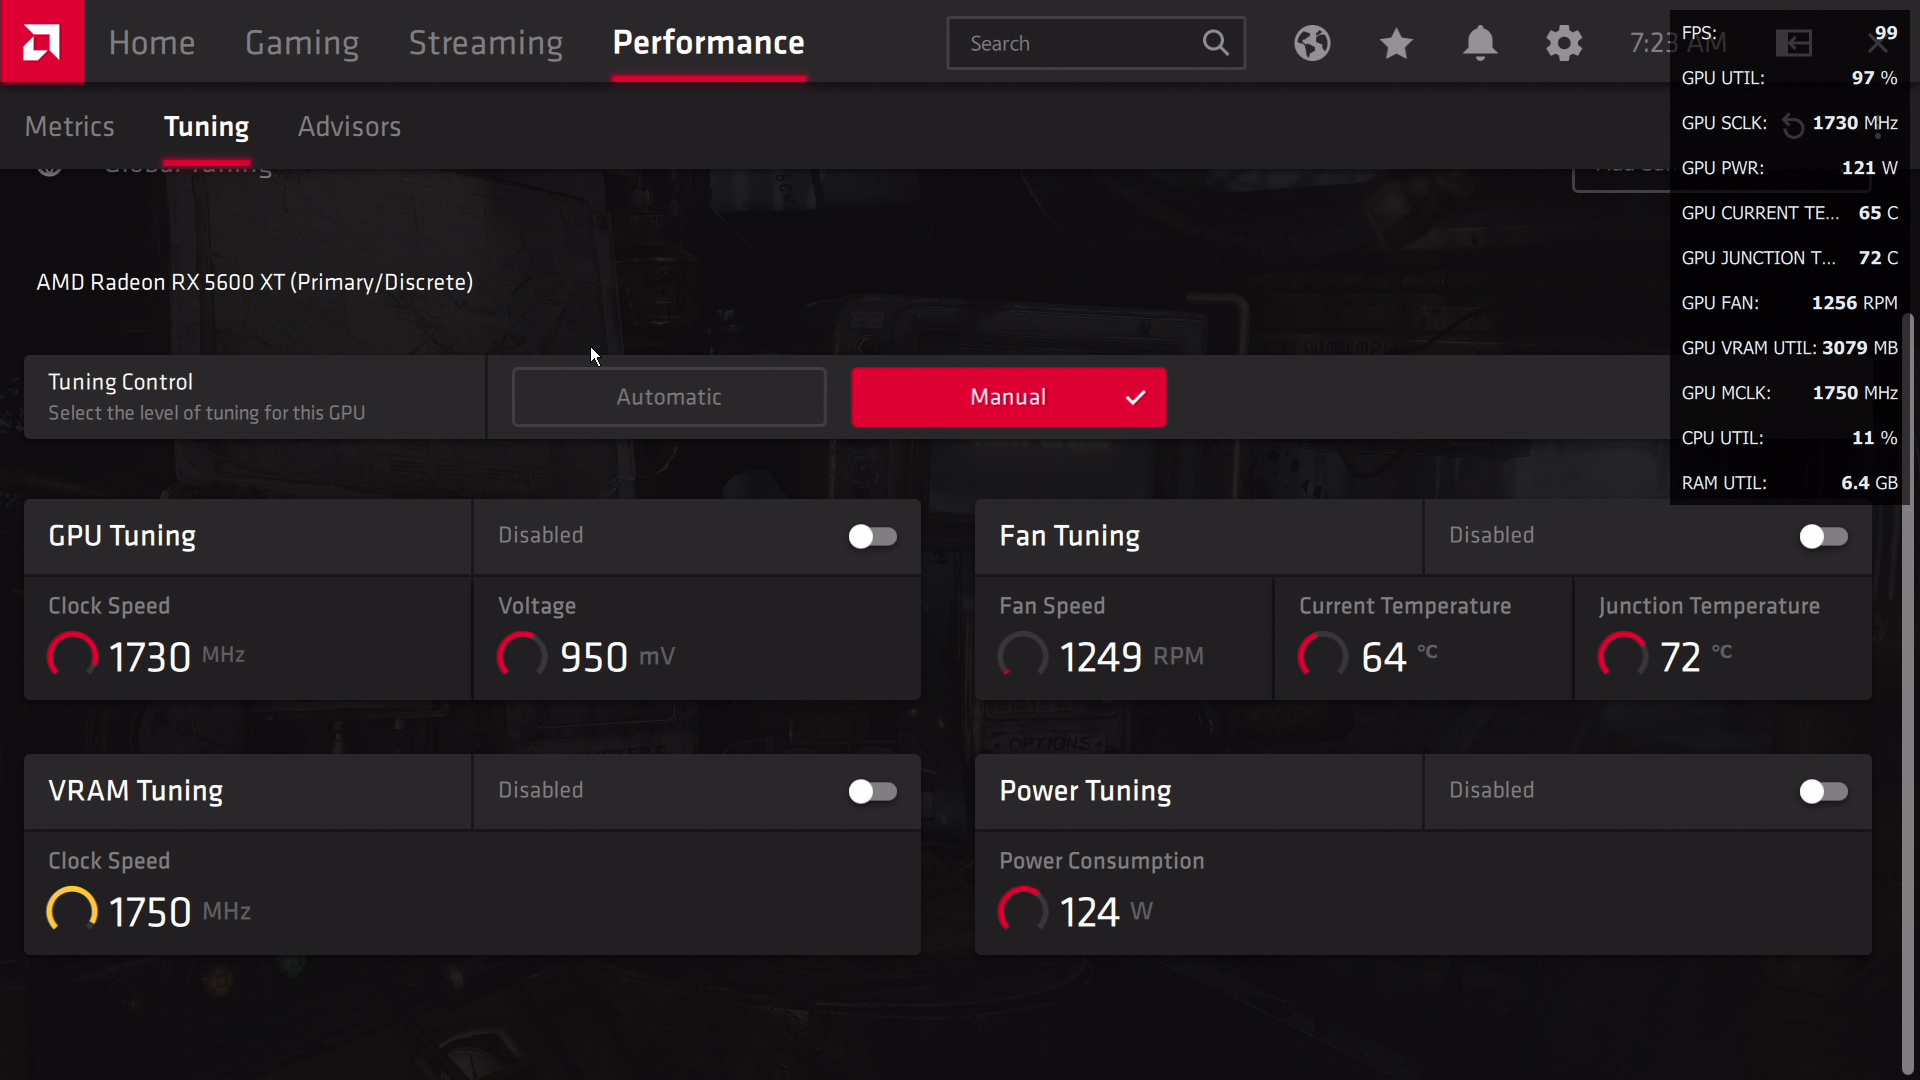This screenshot has height=1080, width=1920.
Task: Click the overlay reset arrow icon
Action: [x=1793, y=126]
